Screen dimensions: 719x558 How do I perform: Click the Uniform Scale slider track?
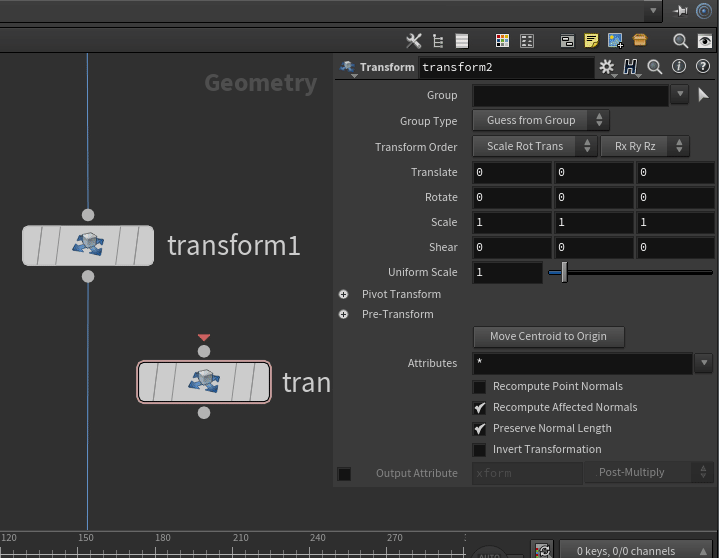[630, 272]
